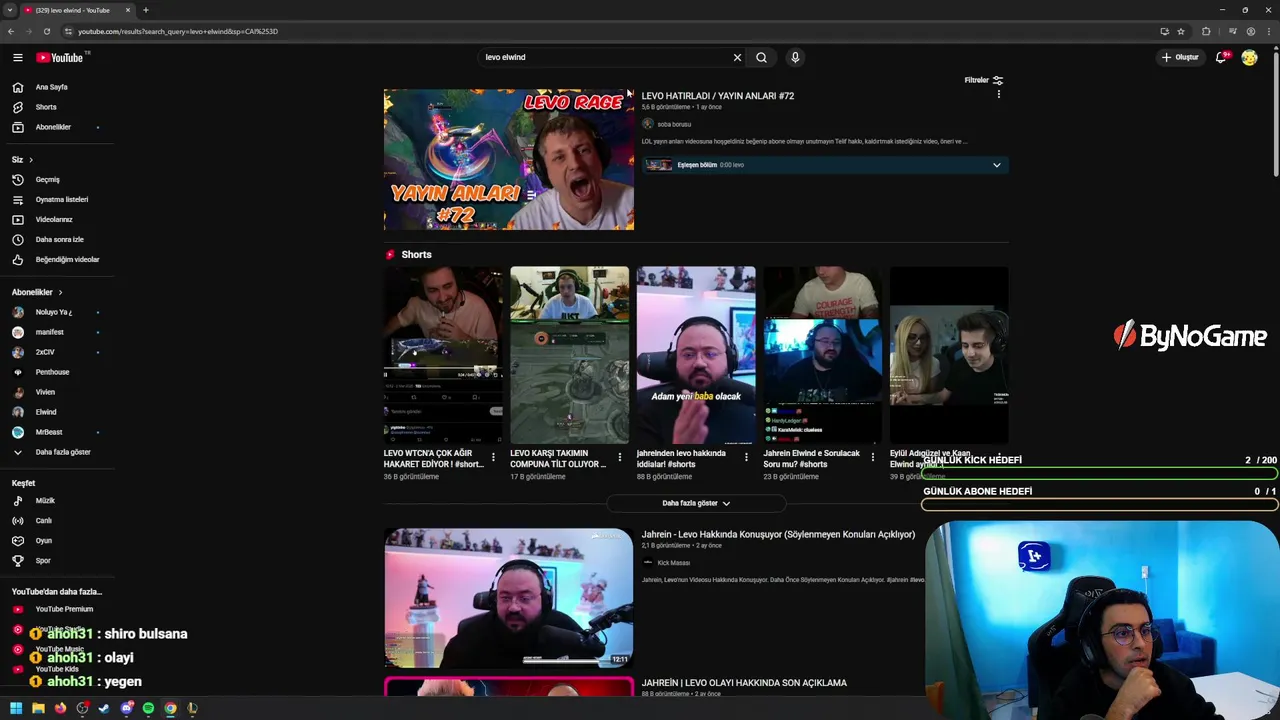
Task: Open the Jahrein - Levo Hakkında Konuşuyor title
Action: (x=778, y=534)
